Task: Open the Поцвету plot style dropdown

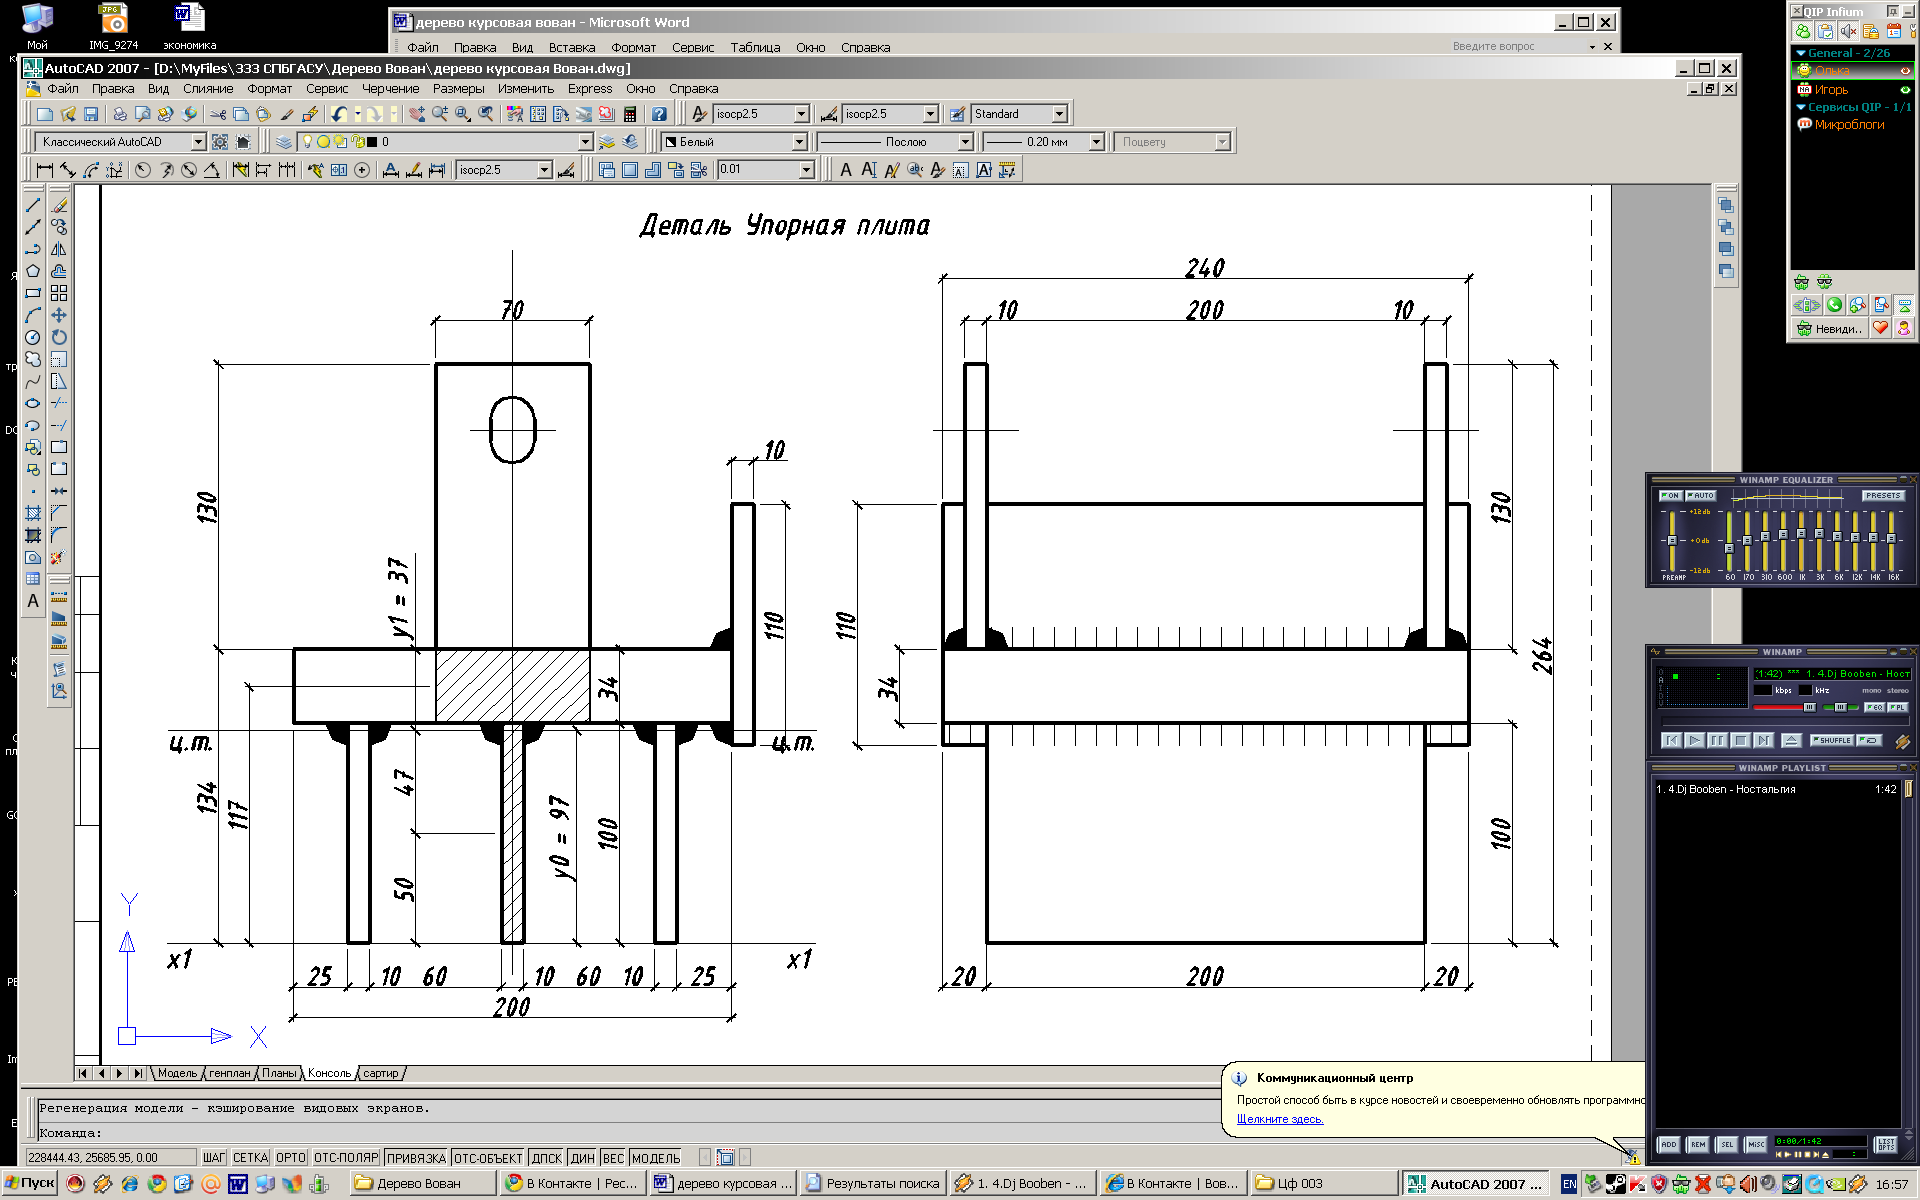Action: coord(1222,142)
